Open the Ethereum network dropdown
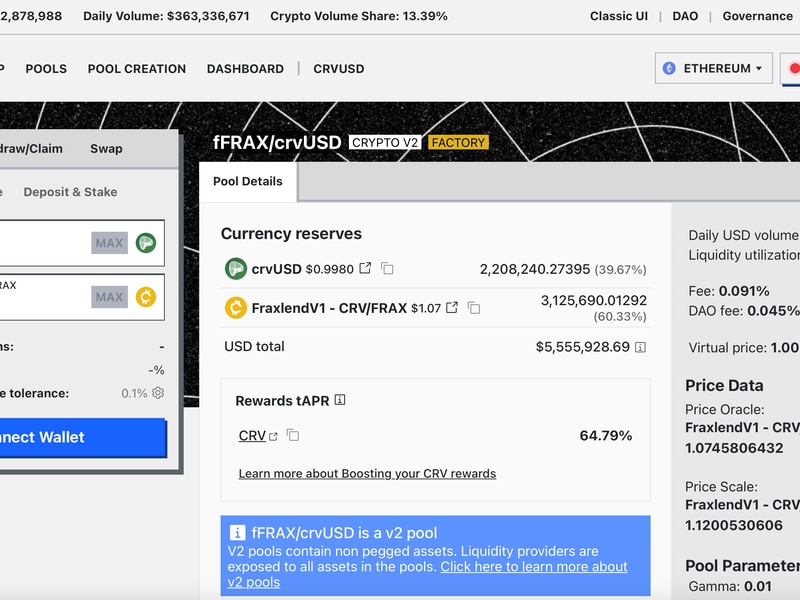This screenshot has width=800, height=600. coord(713,68)
